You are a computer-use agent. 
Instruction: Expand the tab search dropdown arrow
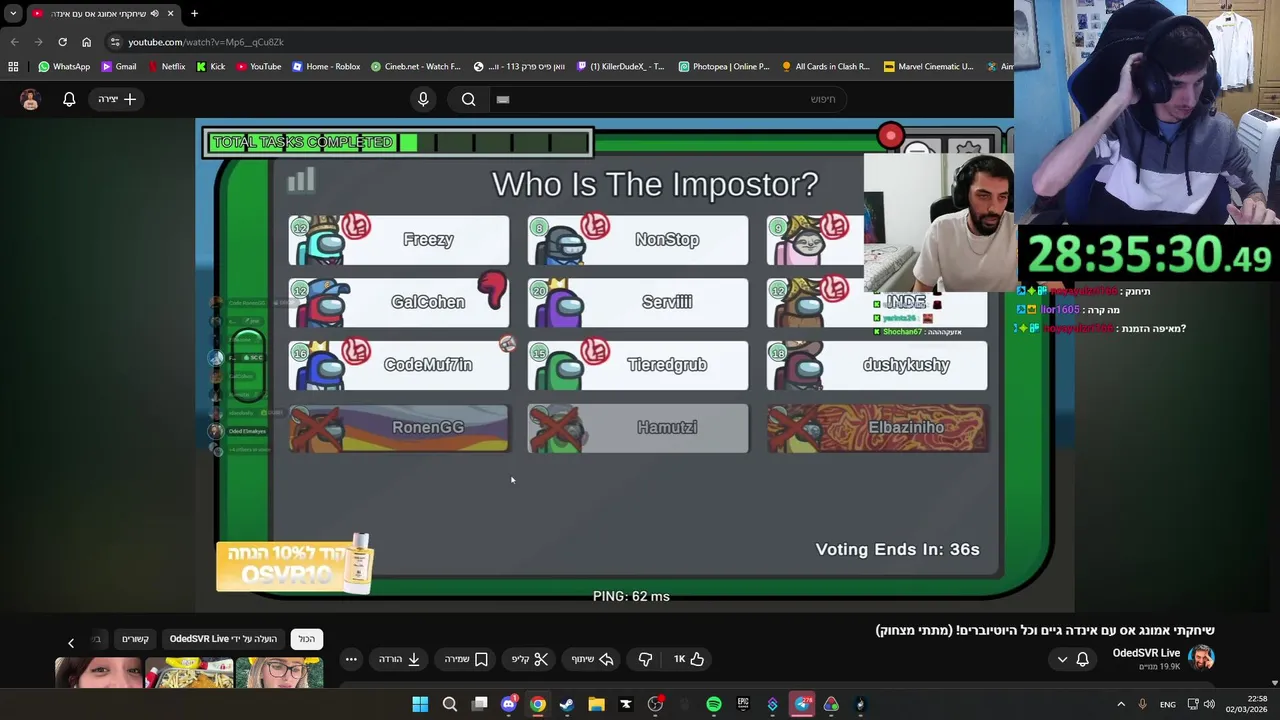[x=13, y=13]
